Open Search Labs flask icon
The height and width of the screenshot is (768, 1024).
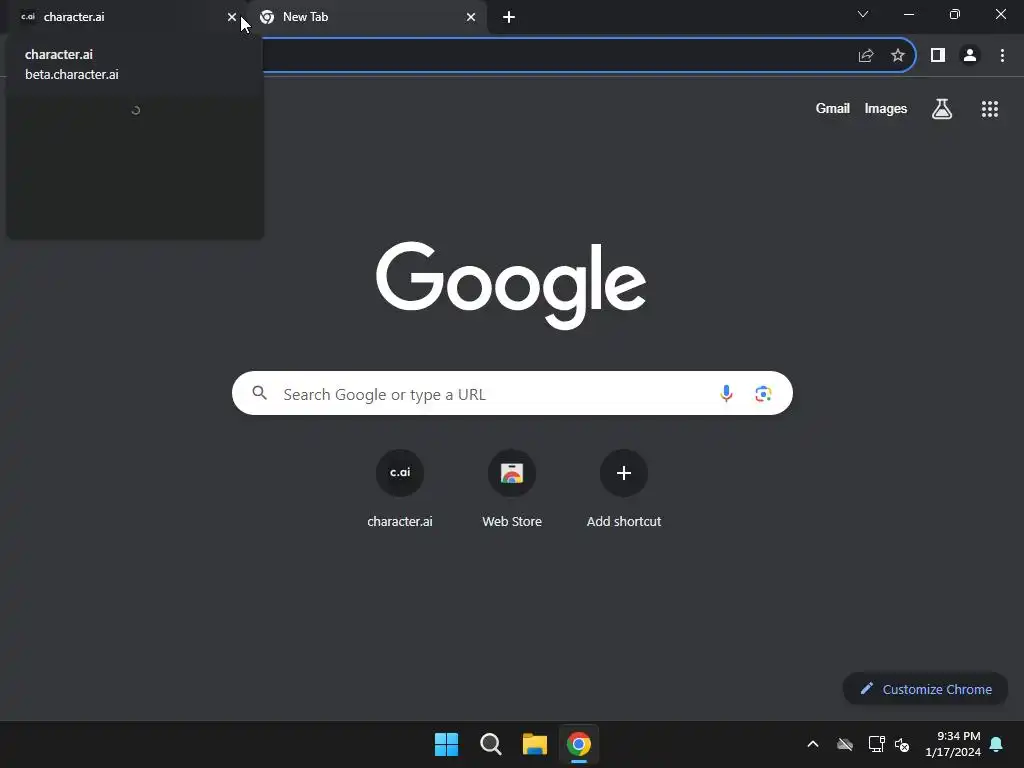tap(942, 108)
